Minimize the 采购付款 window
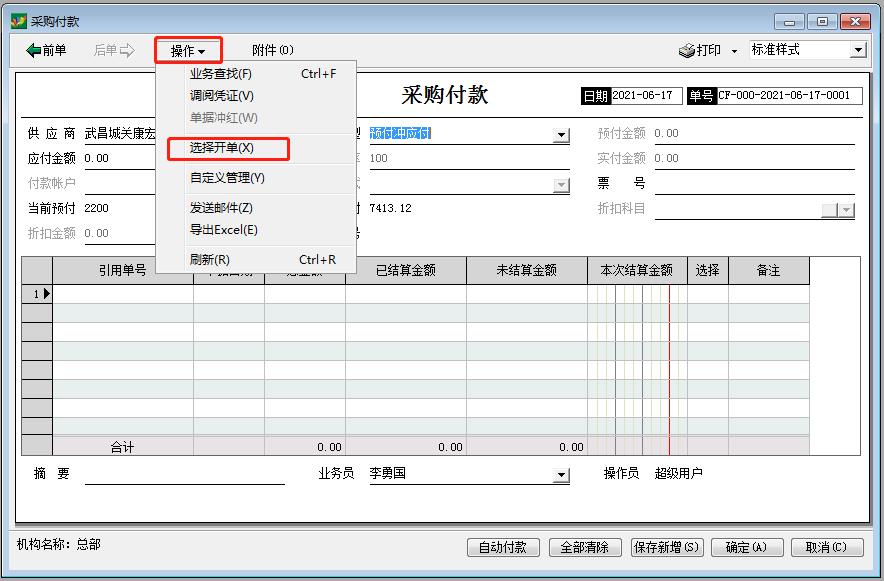The height and width of the screenshot is (581, 884). (x=789, y=22)
